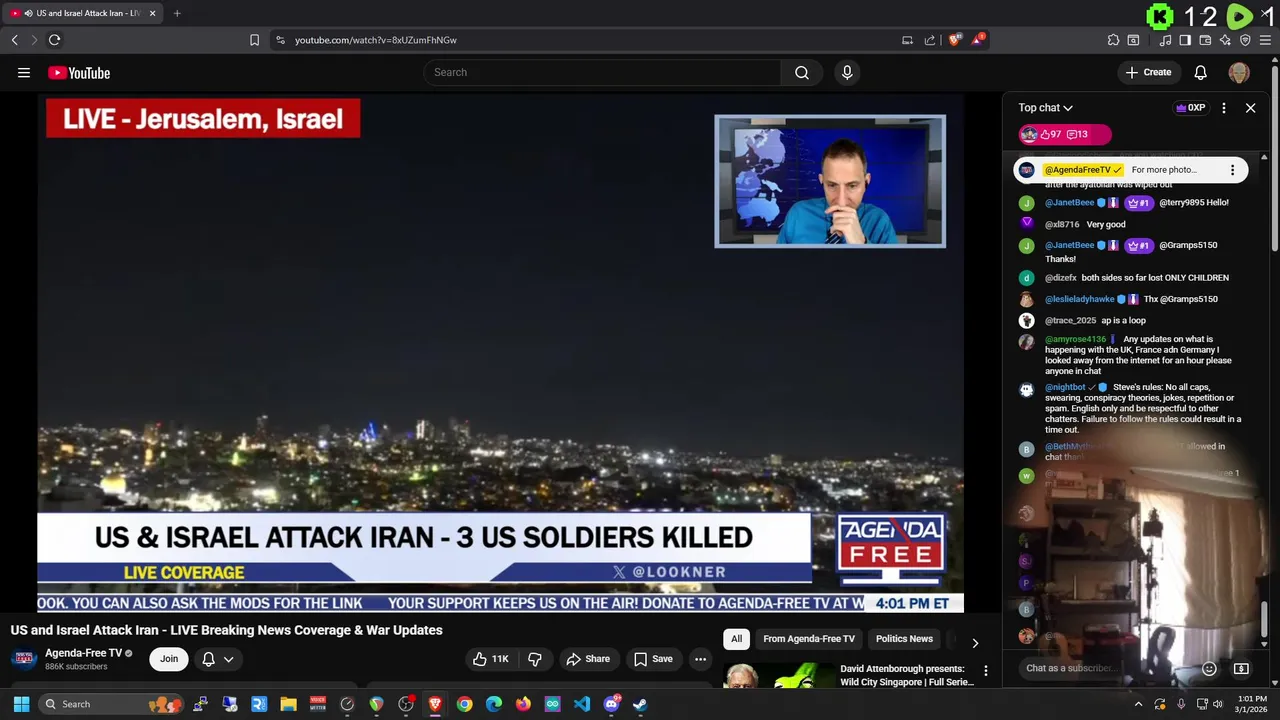Open the Brave VPN shield icon
This screenshot has height=720, width=1280.
(x=1245, y=40)
